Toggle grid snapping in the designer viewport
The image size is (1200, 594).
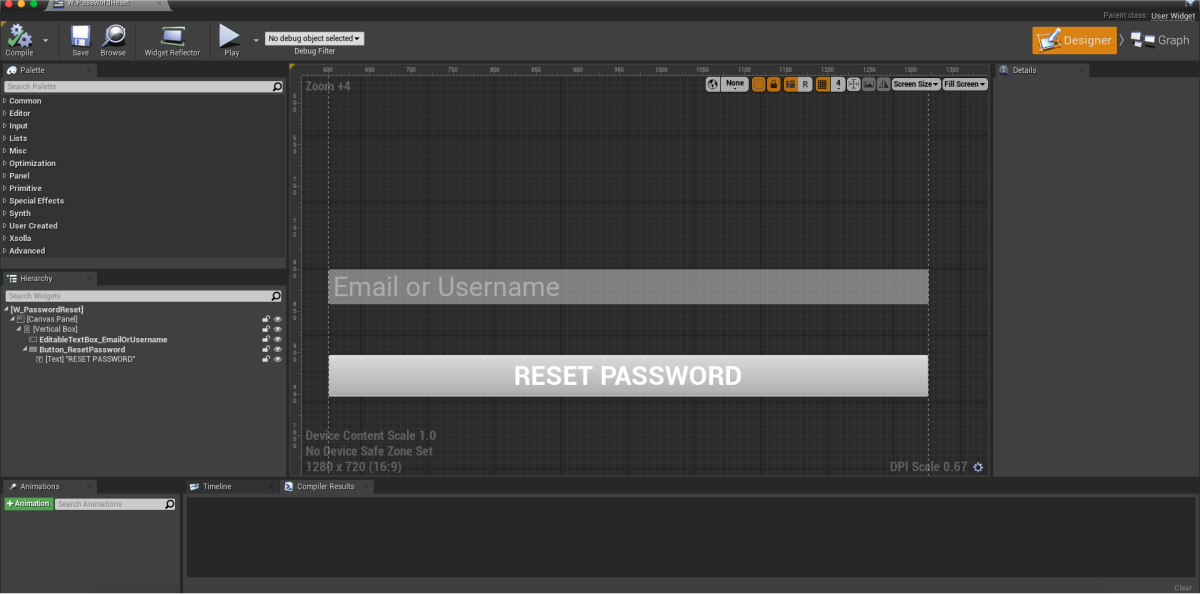click(x=822, y=84)
